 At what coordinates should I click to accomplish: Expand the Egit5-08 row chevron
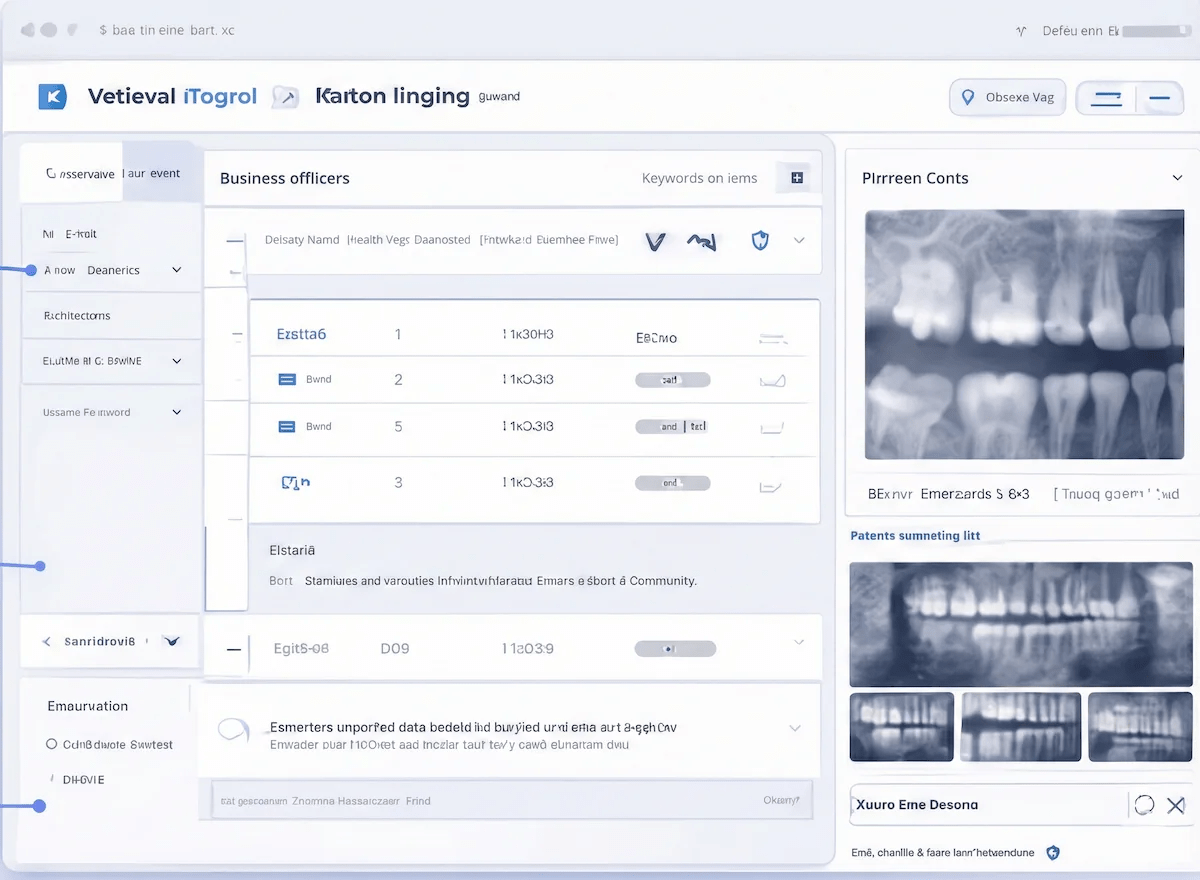(799, 642)
